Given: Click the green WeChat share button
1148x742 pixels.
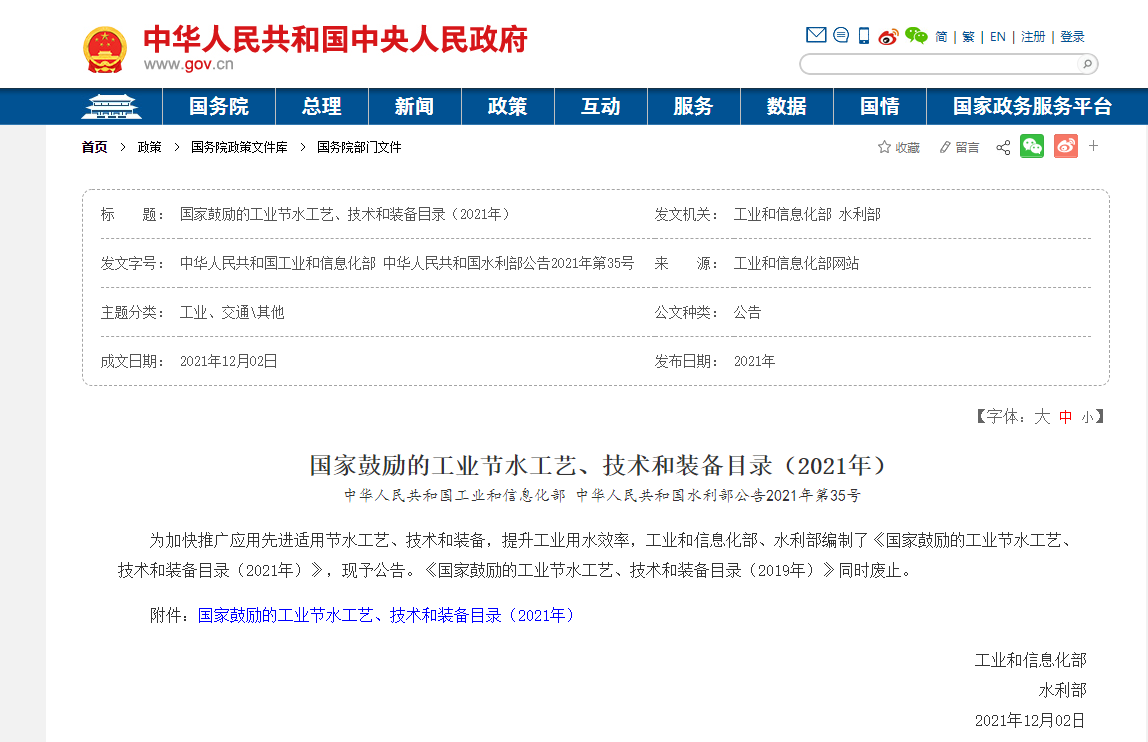Looking at the screenshot, I should pyautogui.click(x=1032, y=147).
